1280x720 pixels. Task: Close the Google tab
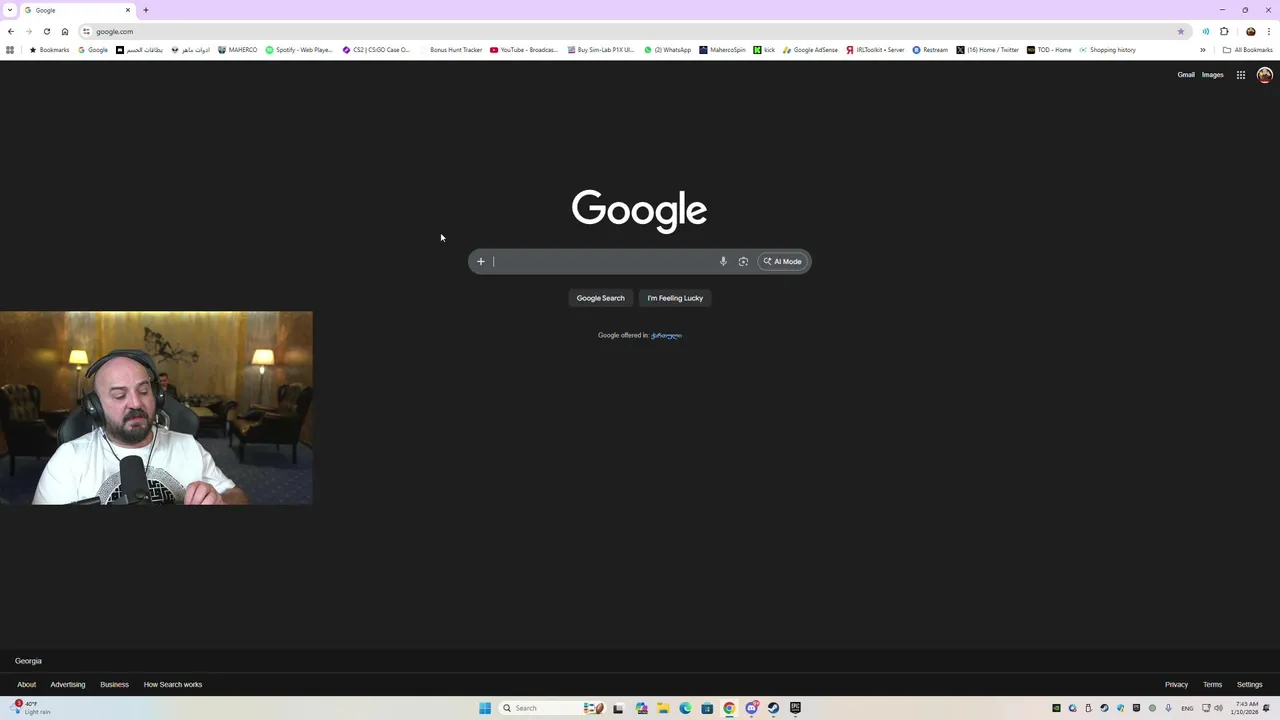pos(128,10)
